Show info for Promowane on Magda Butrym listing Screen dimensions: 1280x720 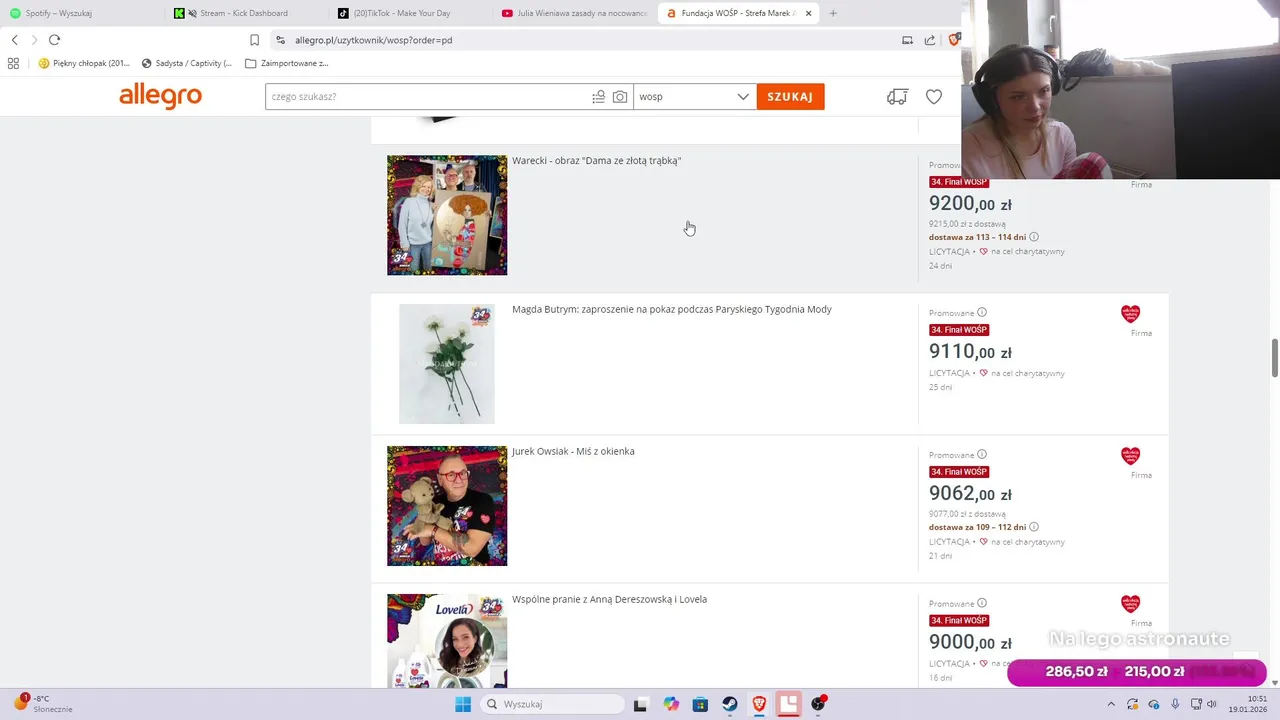click(x=981, y=313)
